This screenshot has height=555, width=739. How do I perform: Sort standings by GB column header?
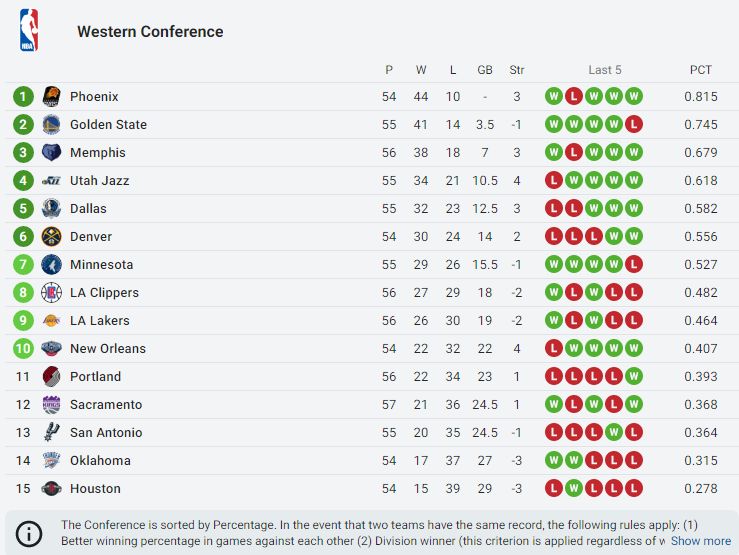coord(485,70)
